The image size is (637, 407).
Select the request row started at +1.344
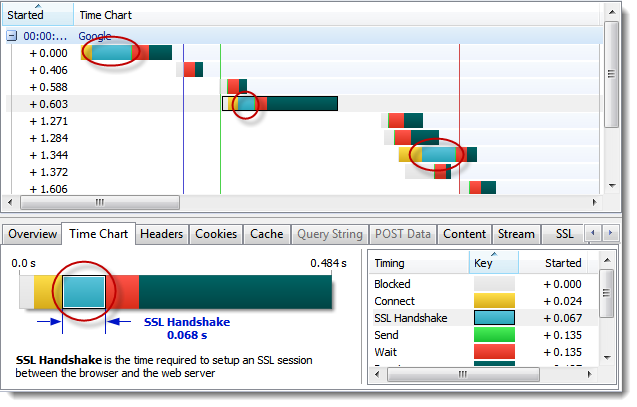(x=304, y=155)
